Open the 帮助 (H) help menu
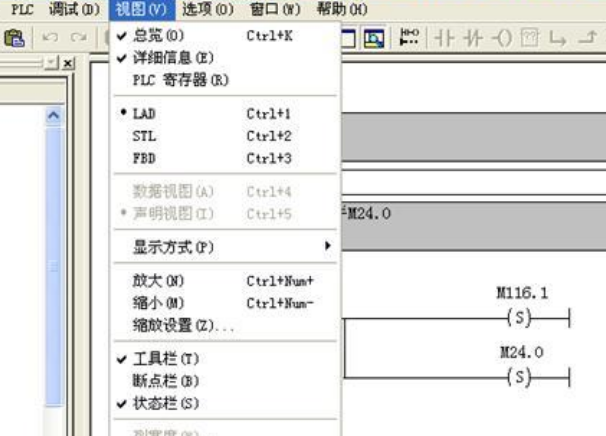This screenshot has height=436, width=606. coord(342,9)
